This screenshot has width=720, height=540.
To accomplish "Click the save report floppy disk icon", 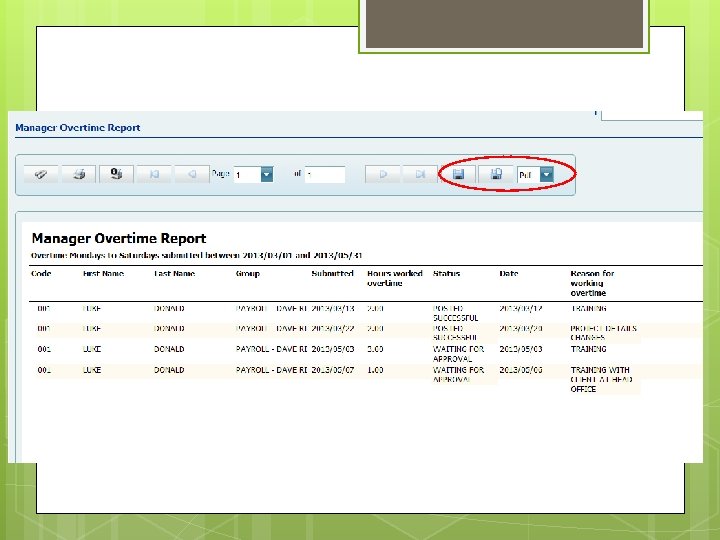I will 458,174.
